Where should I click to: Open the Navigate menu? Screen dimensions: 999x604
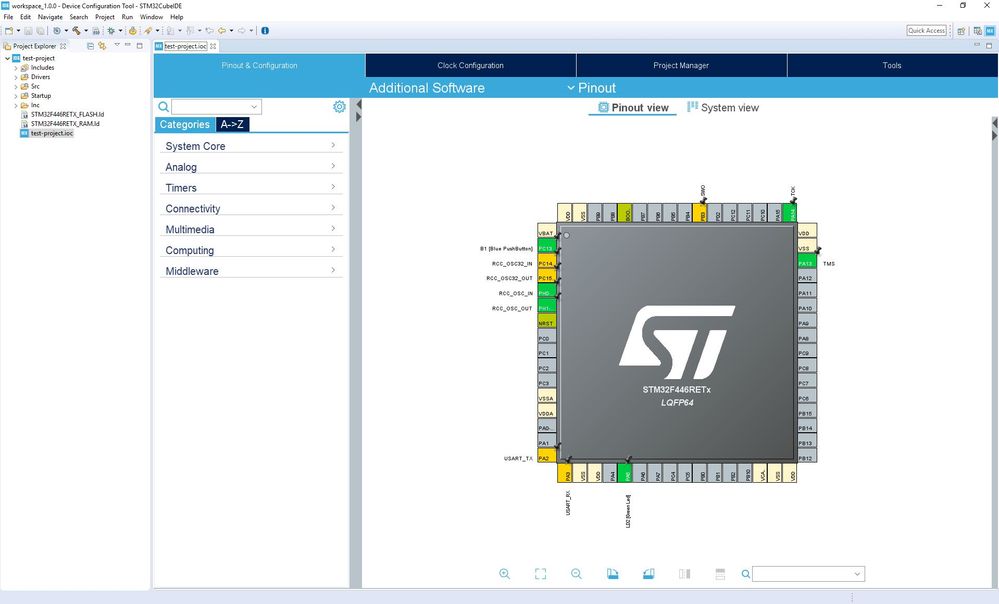[50, 17]
